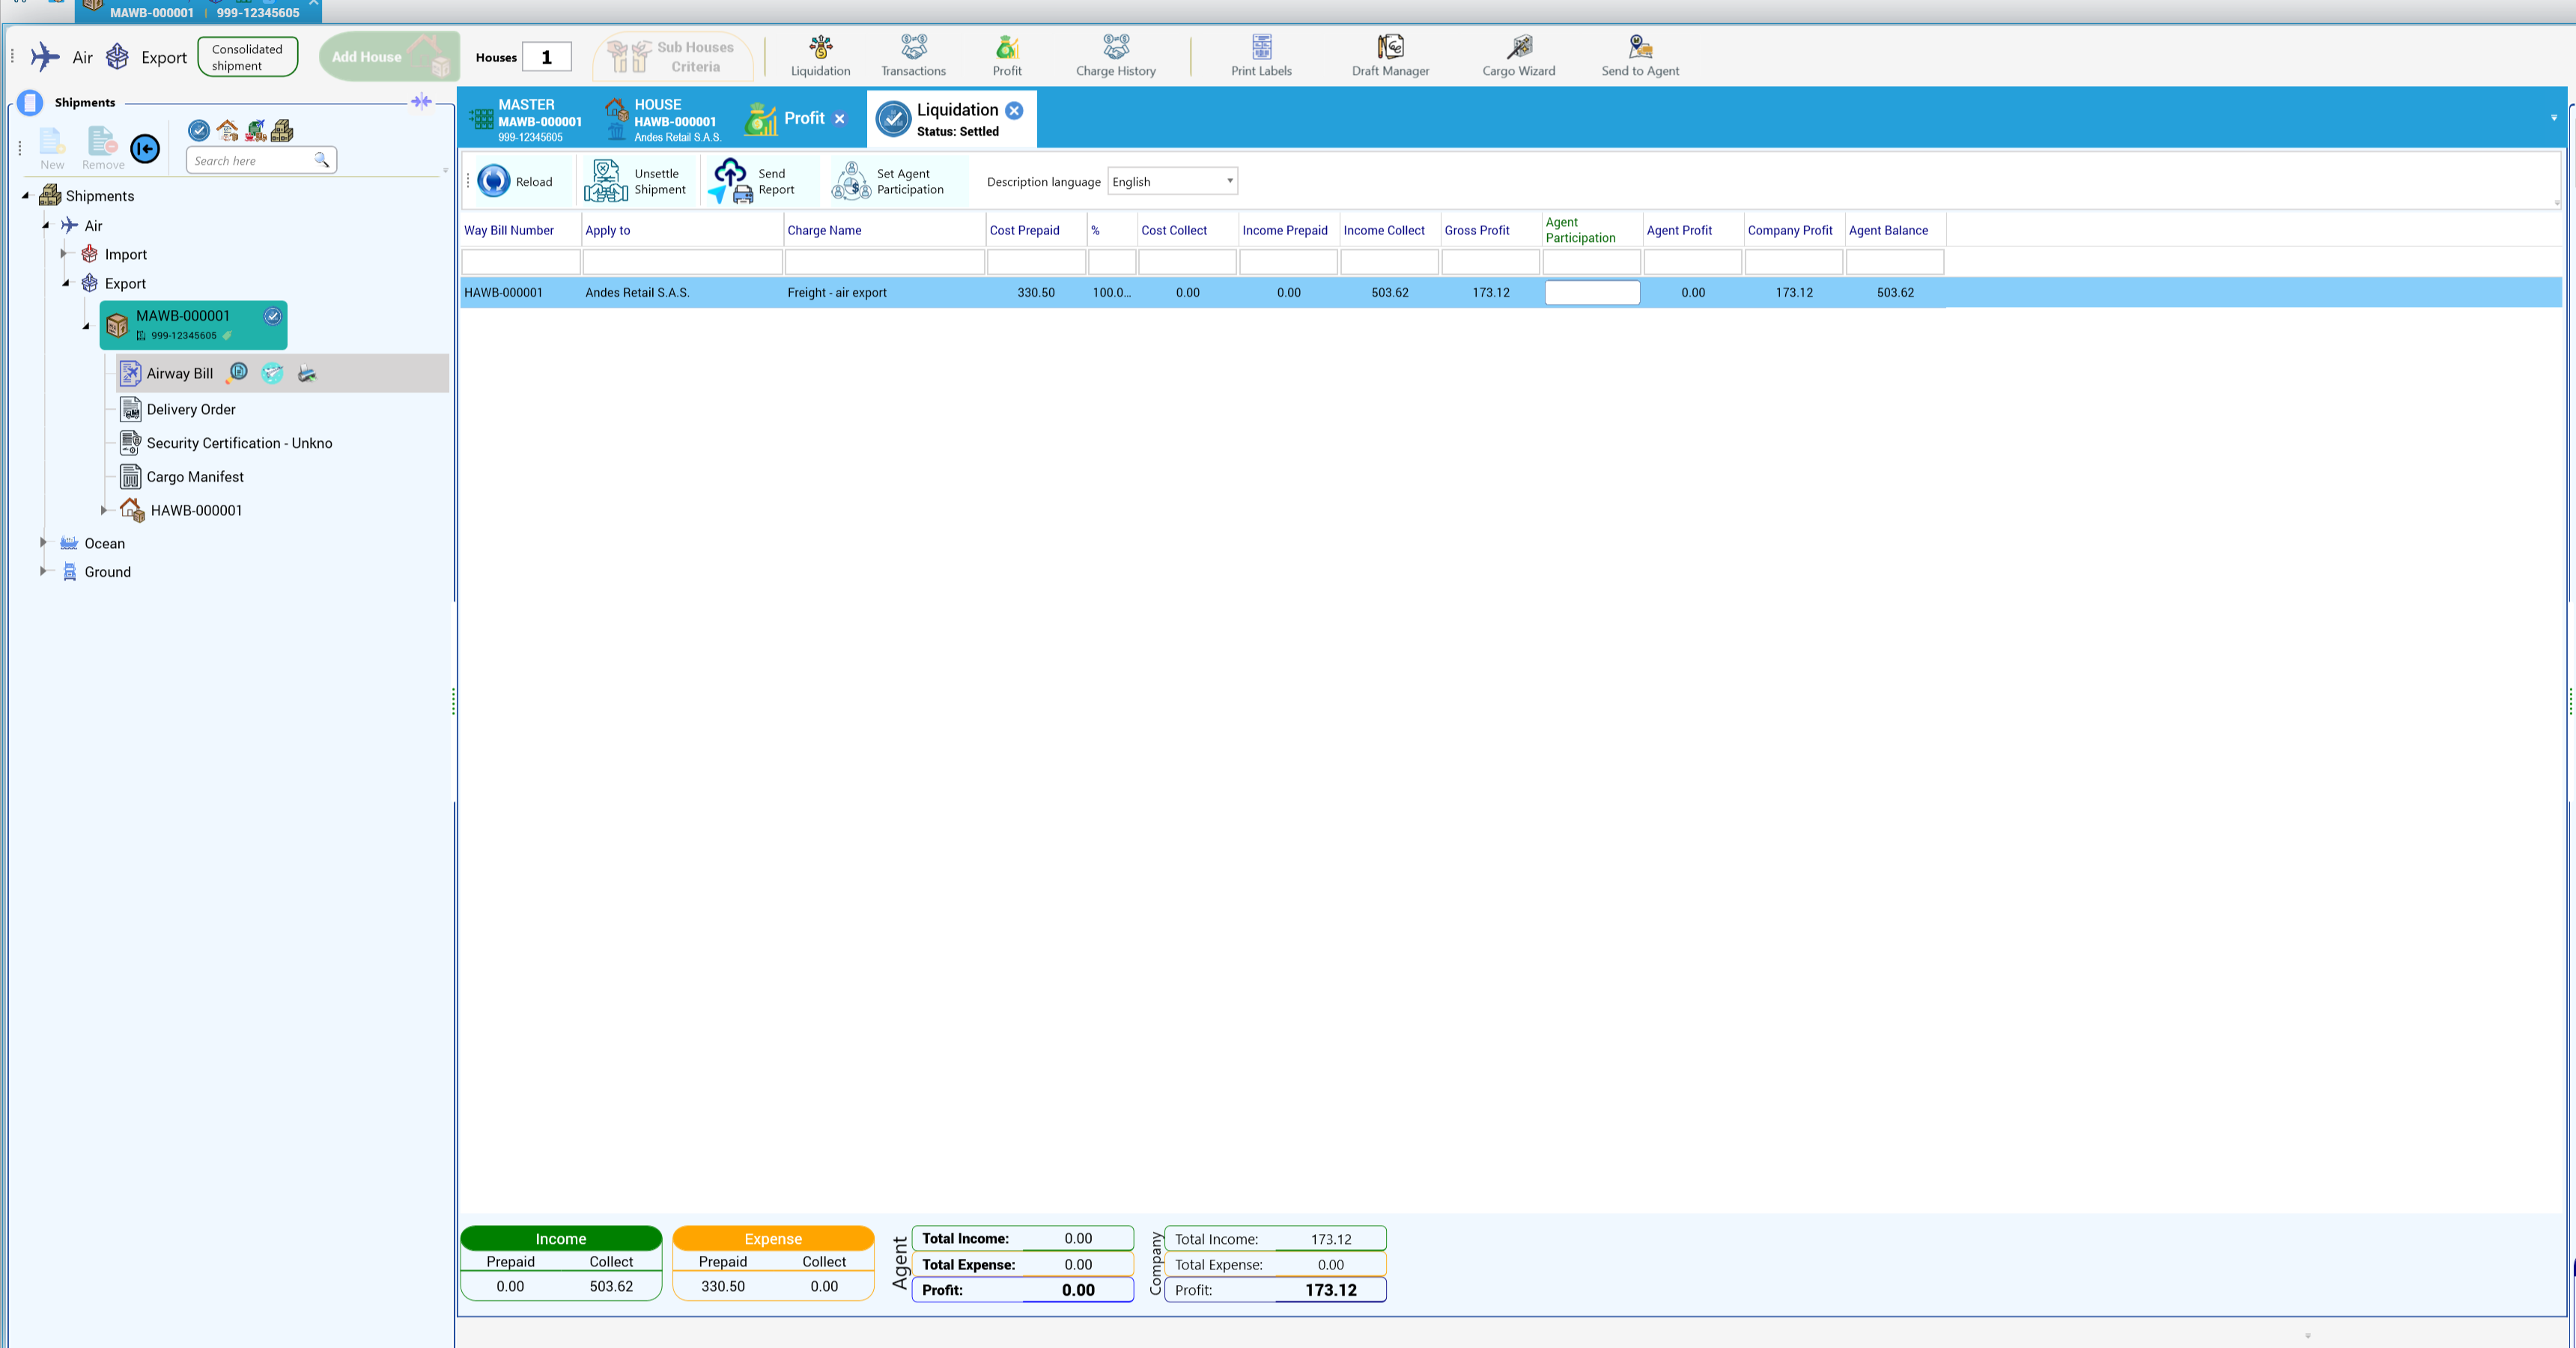The image size is (2576, 1348).
Task: Click the shipments Search here field
Action: (x=260, y=160)
